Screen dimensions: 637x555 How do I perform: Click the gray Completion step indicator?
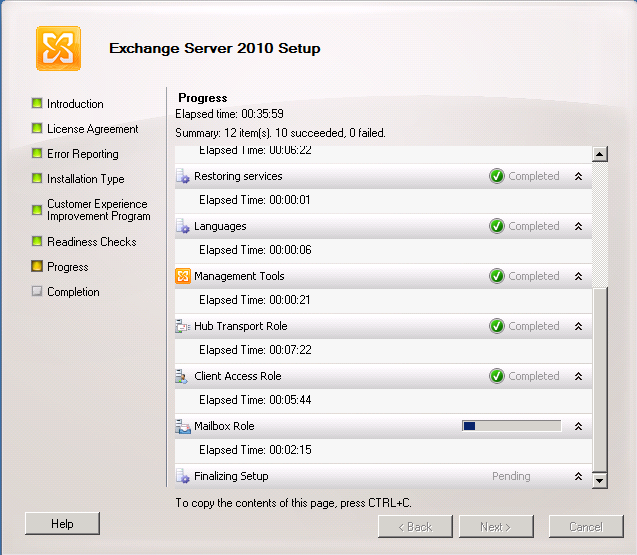37,291
